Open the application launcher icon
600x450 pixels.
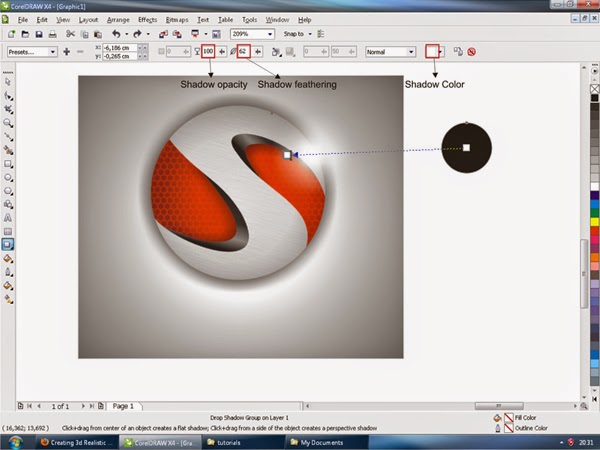[x=195, y=34]
